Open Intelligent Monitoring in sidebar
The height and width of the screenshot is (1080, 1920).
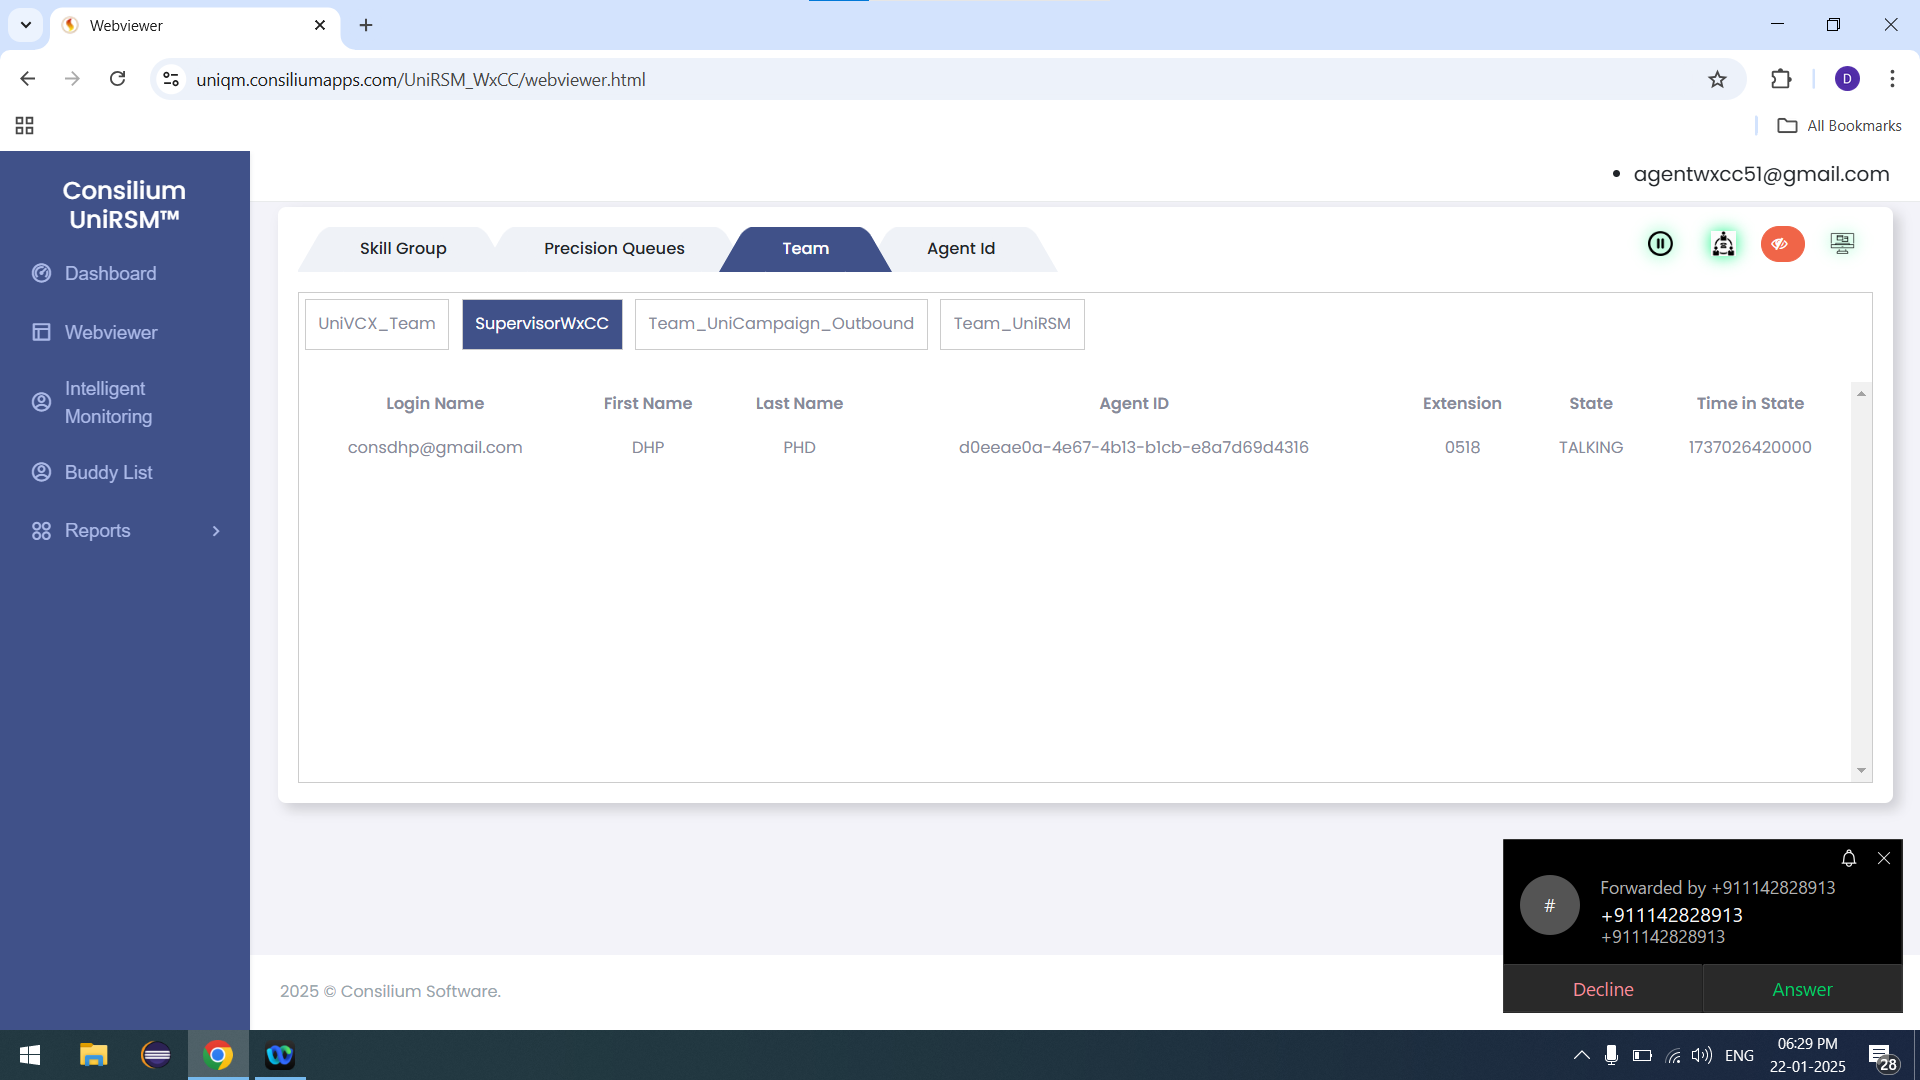pos(108,402)
